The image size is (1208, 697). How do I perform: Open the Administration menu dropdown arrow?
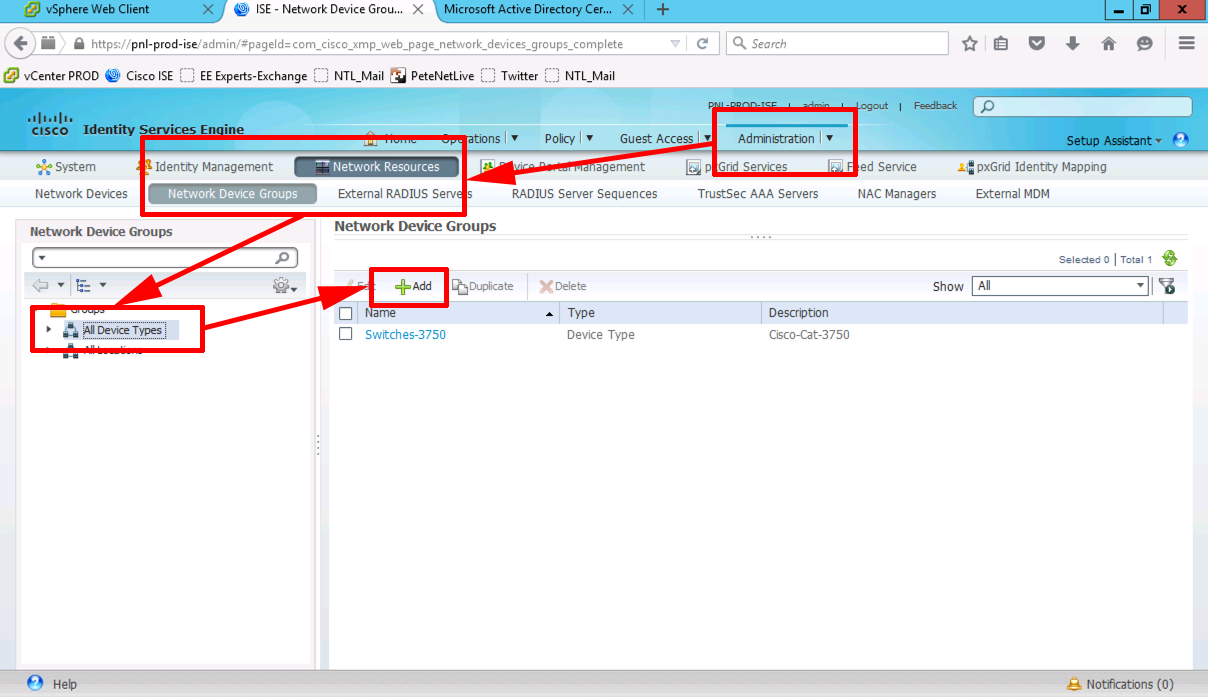tap(829, 139)
